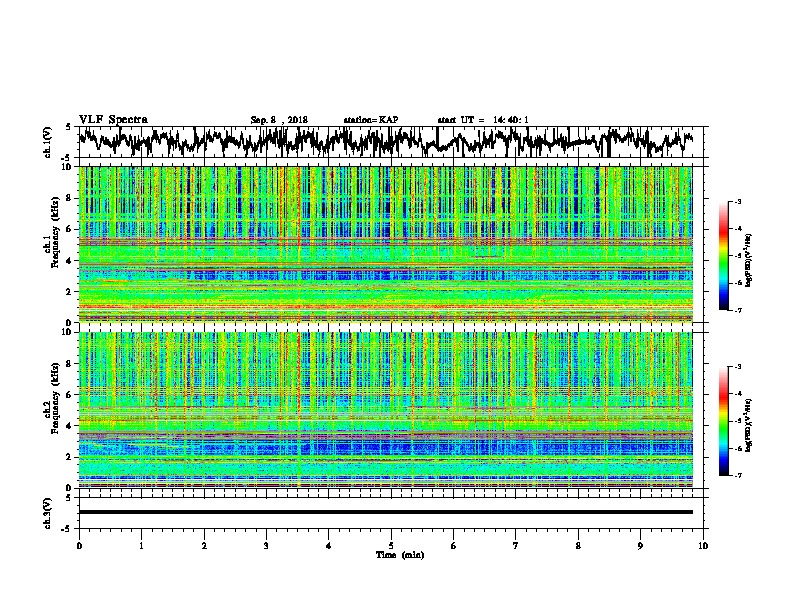Image resolution: width=792 pixels, height=612 pixels.
Task: Click the 10 tick on the time axis
Action: [x=703, y=546]
